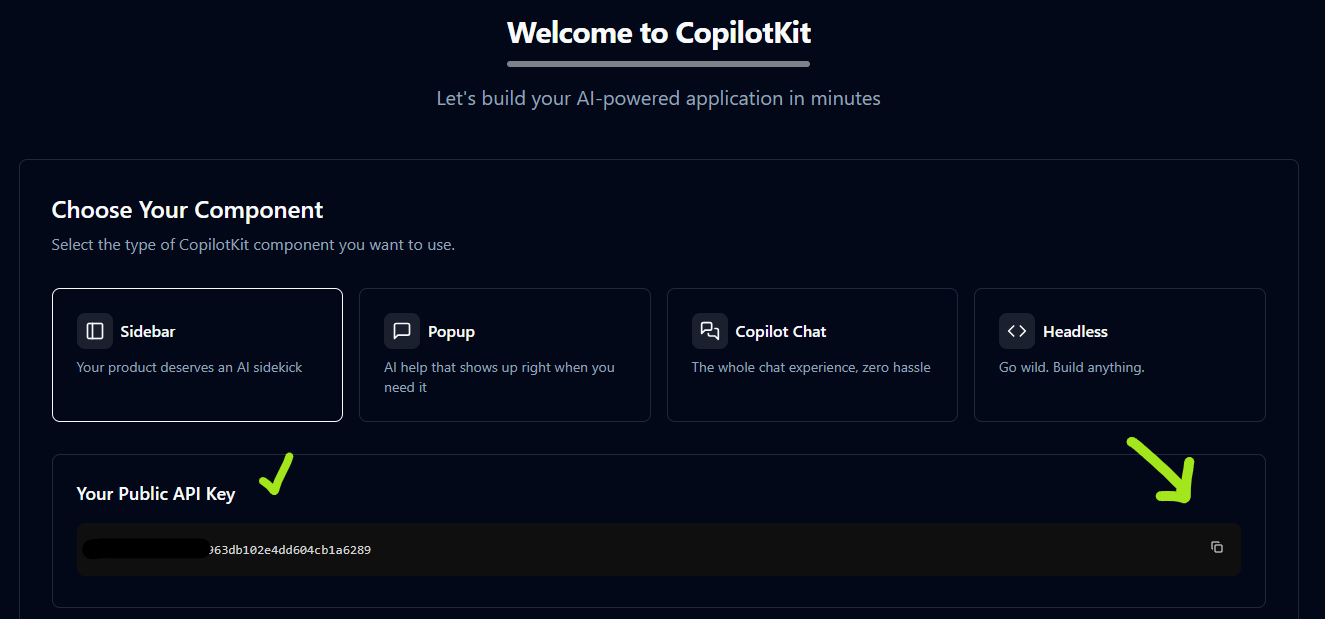Click the Copilot Chat bubbles icon

710,331
